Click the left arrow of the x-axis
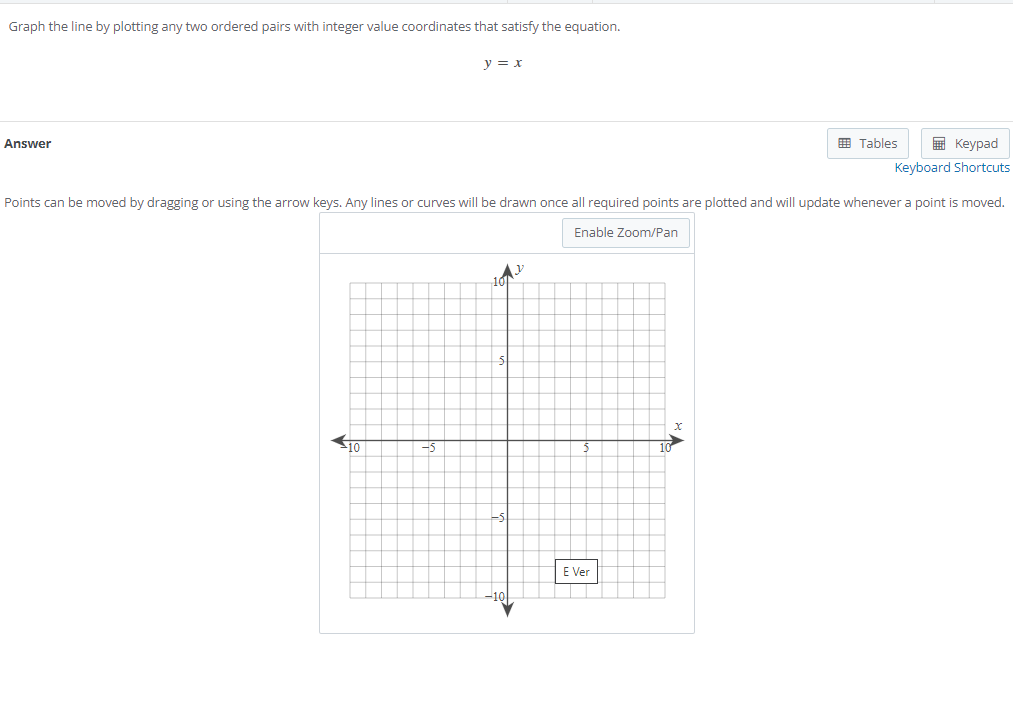This screenshot has height=717, width=1013. 335,439
